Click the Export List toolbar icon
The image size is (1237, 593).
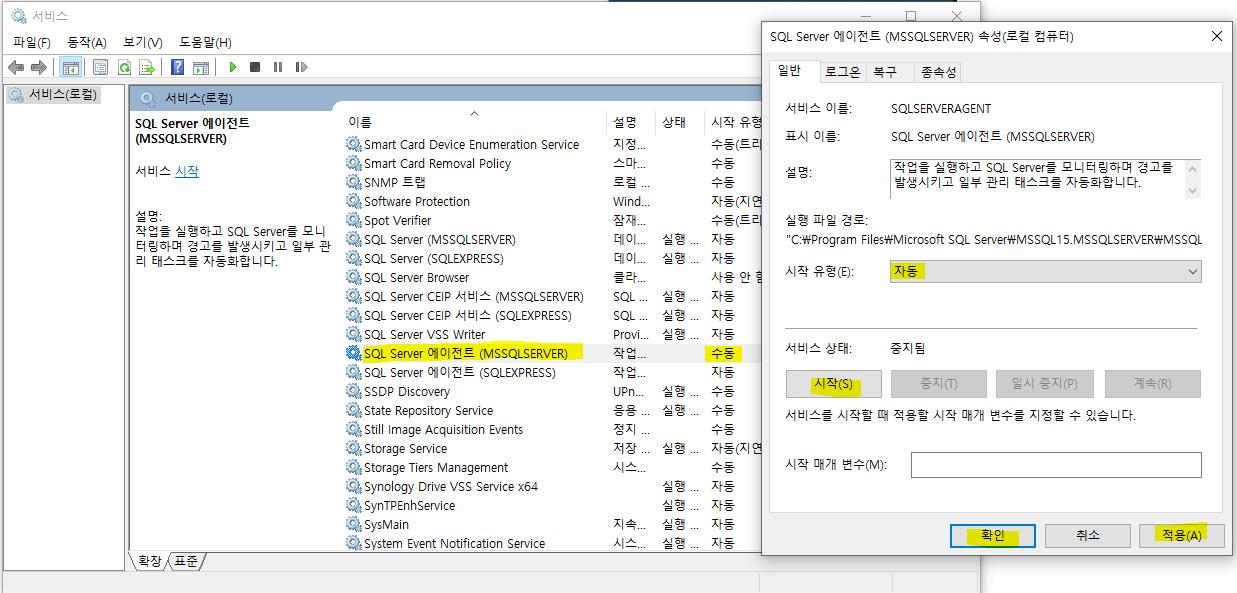147,67
